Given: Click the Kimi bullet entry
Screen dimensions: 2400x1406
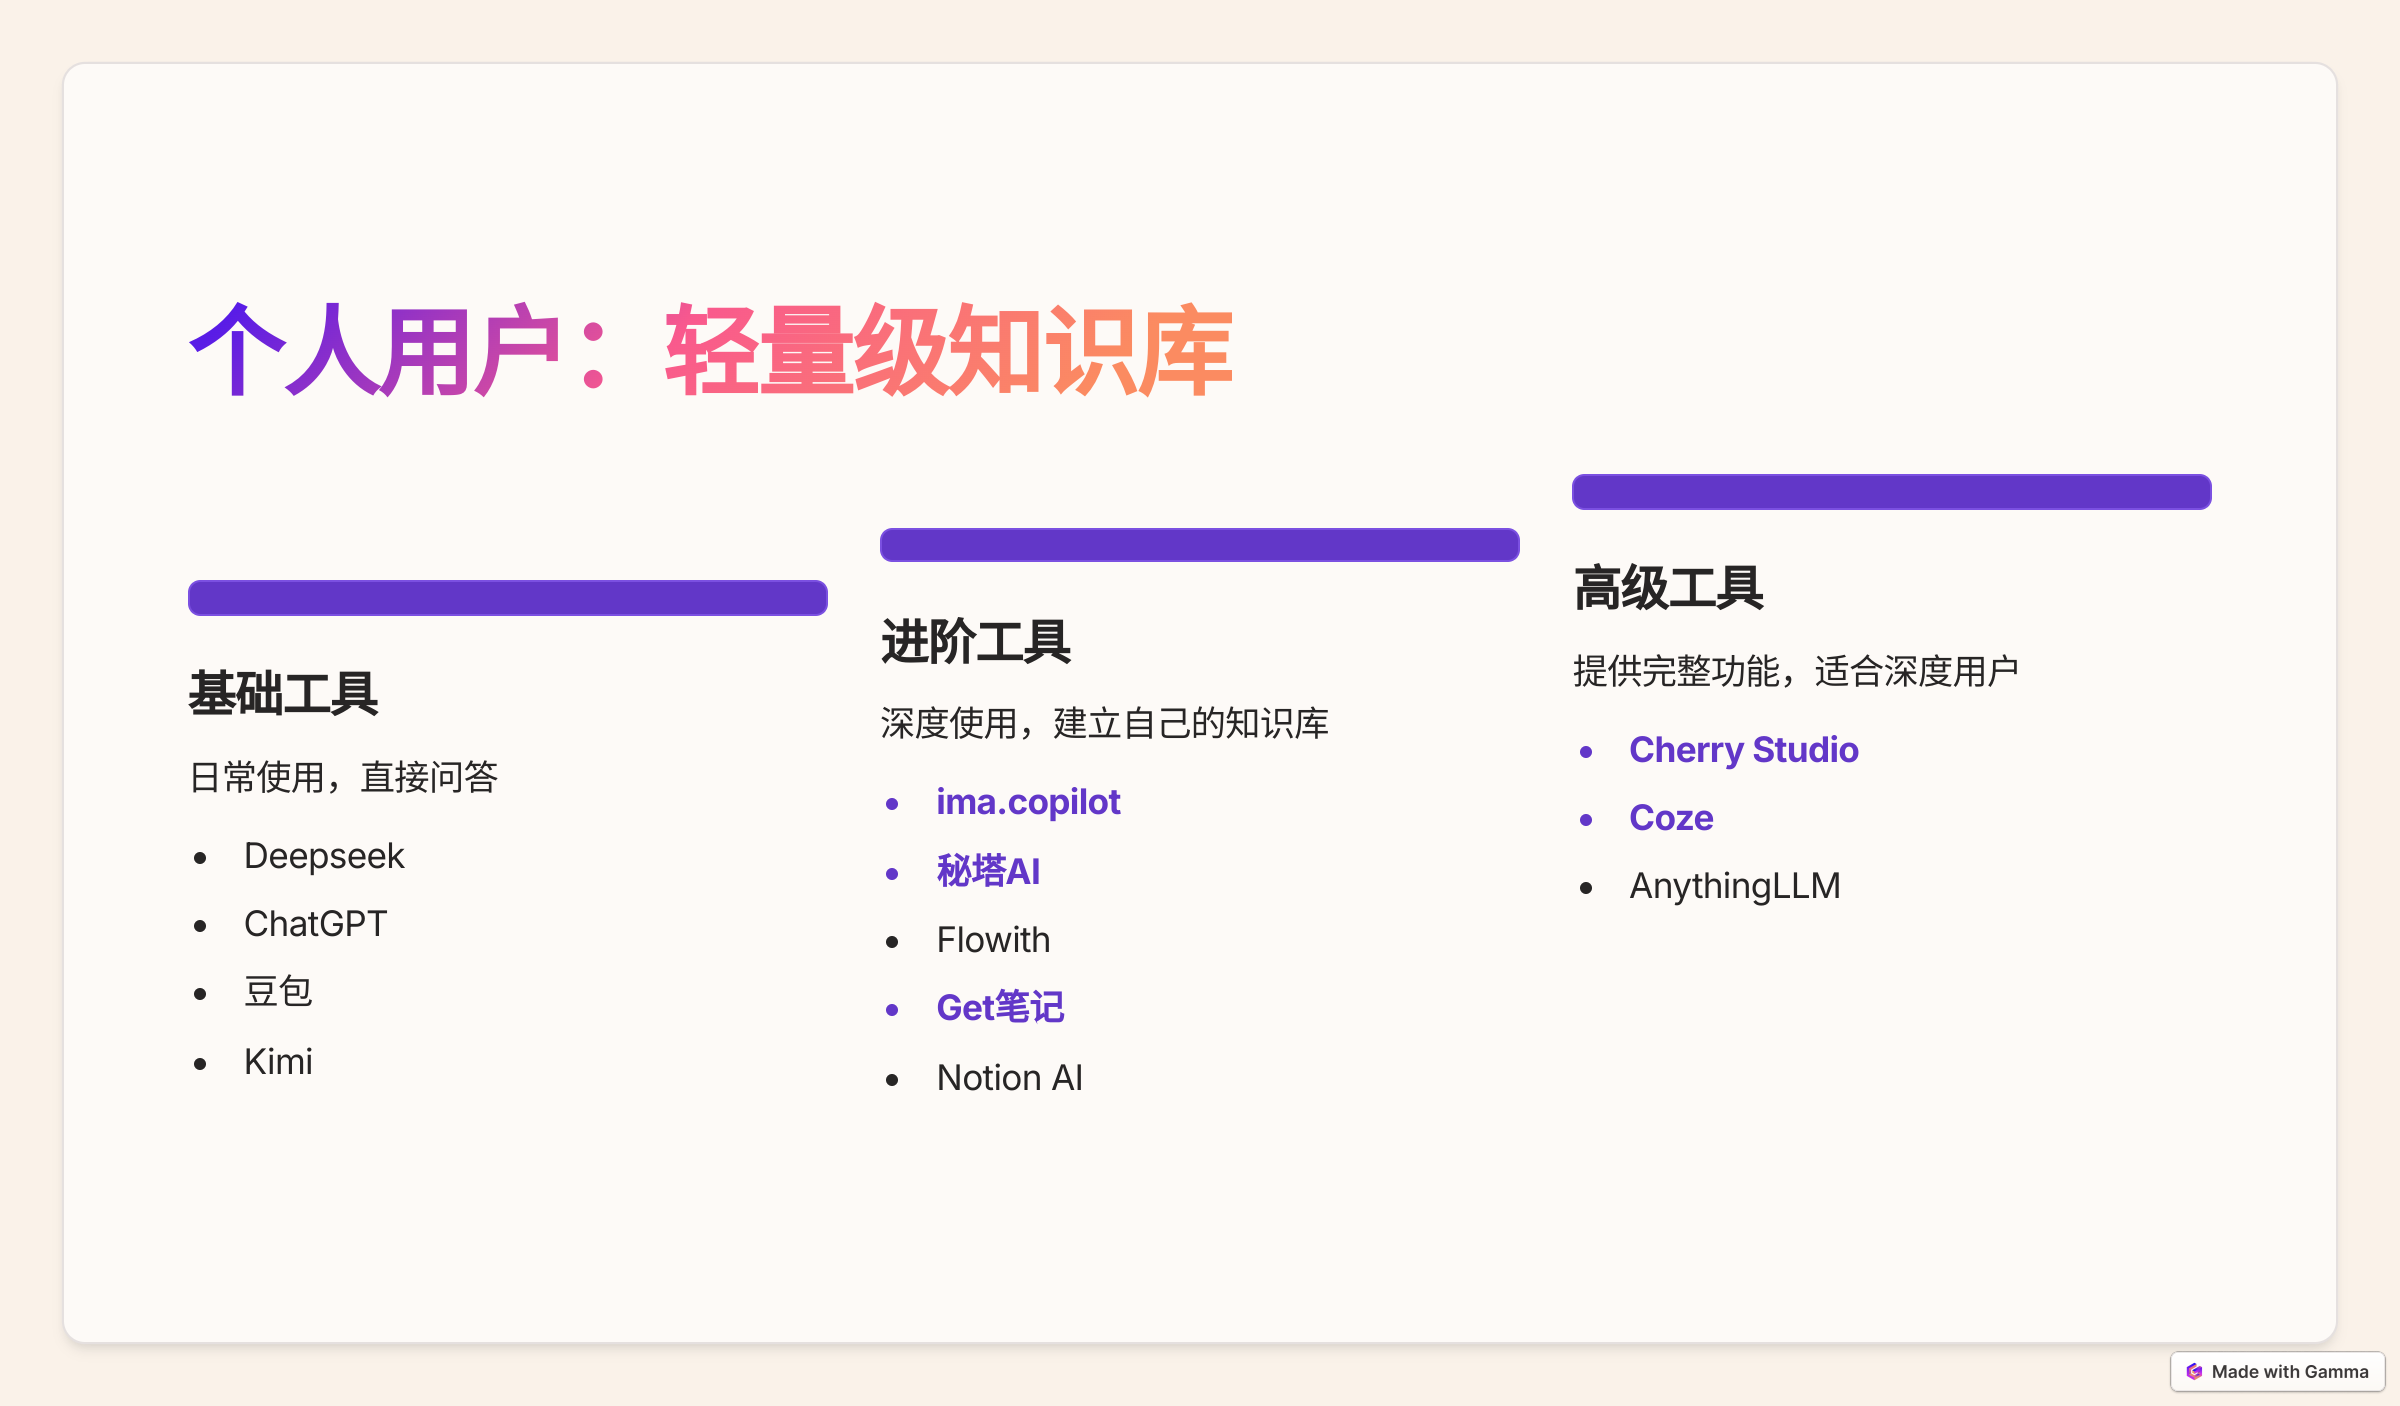Looking at the screenshot, I should click(278, 1061).
